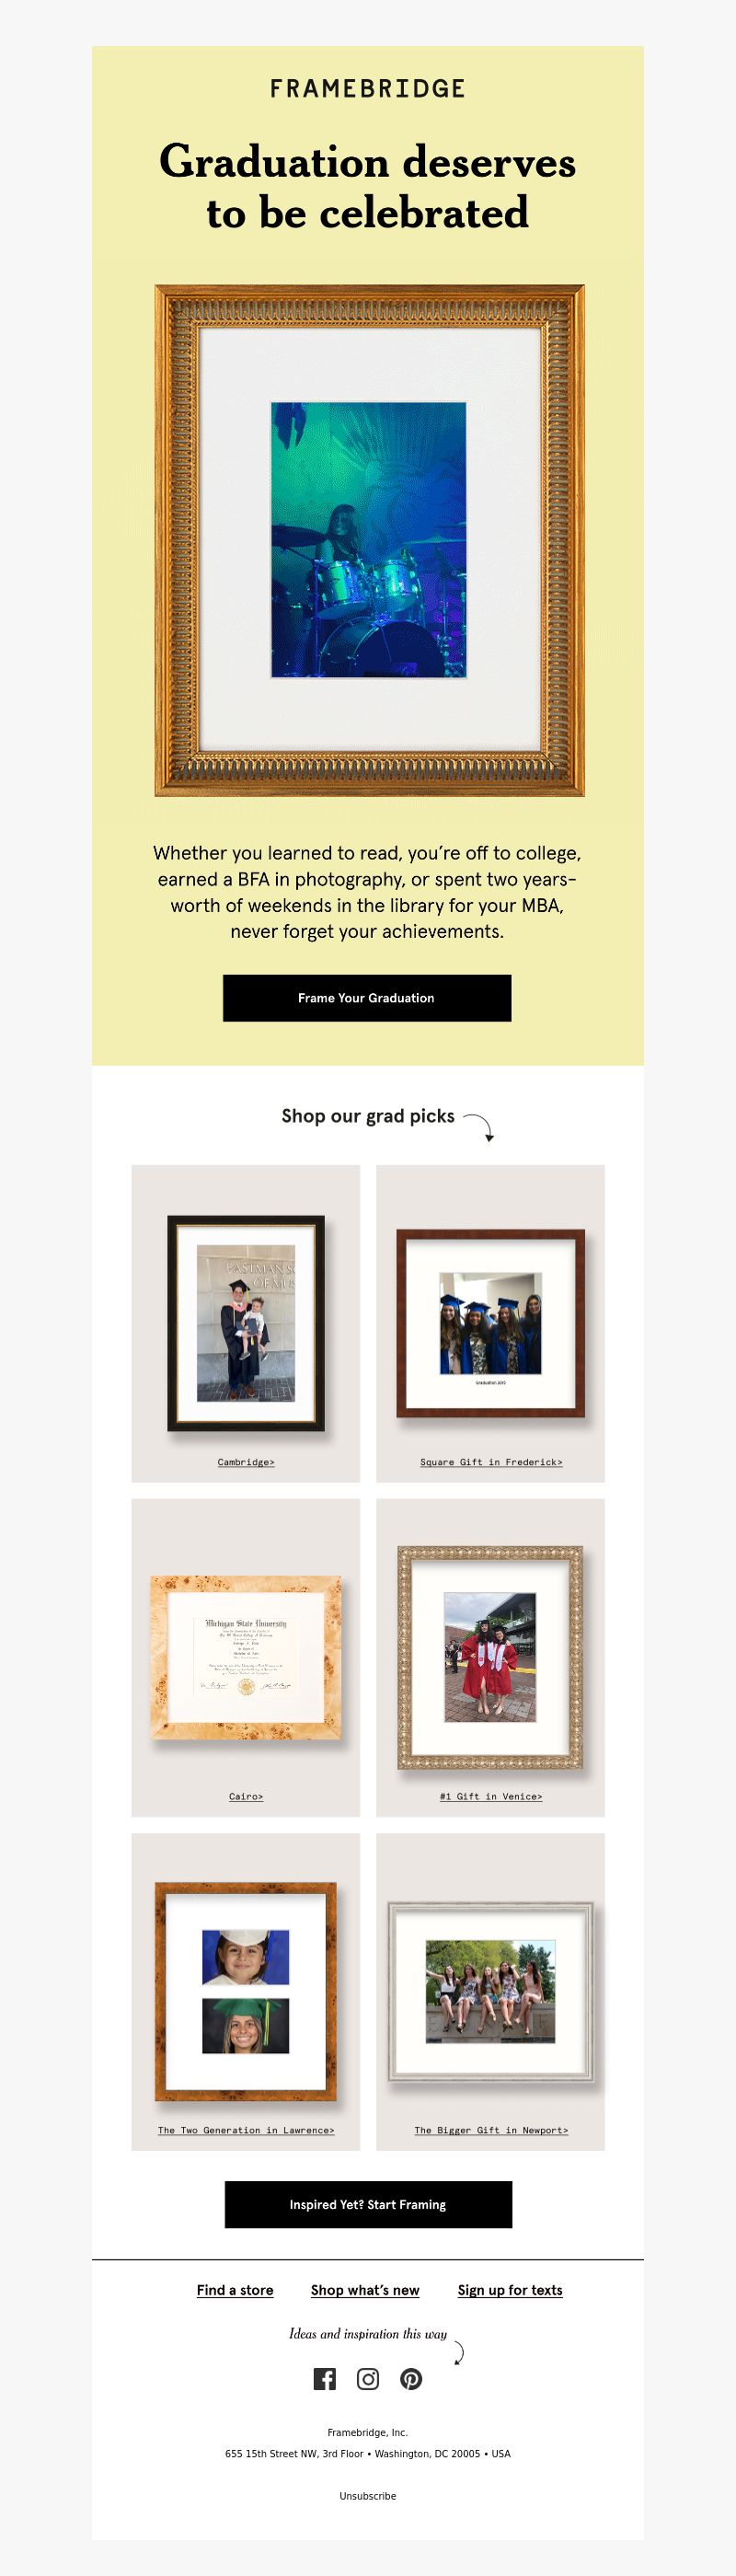Open the Square Gift in Frederick> link

click(491, 1462)
